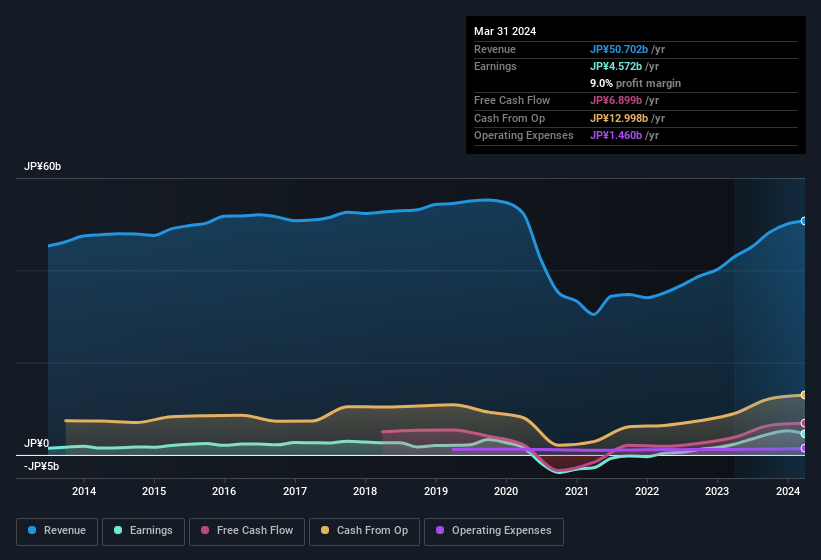
Task: Toggle the Revenue series in the legend
Action: coord(58,531)
